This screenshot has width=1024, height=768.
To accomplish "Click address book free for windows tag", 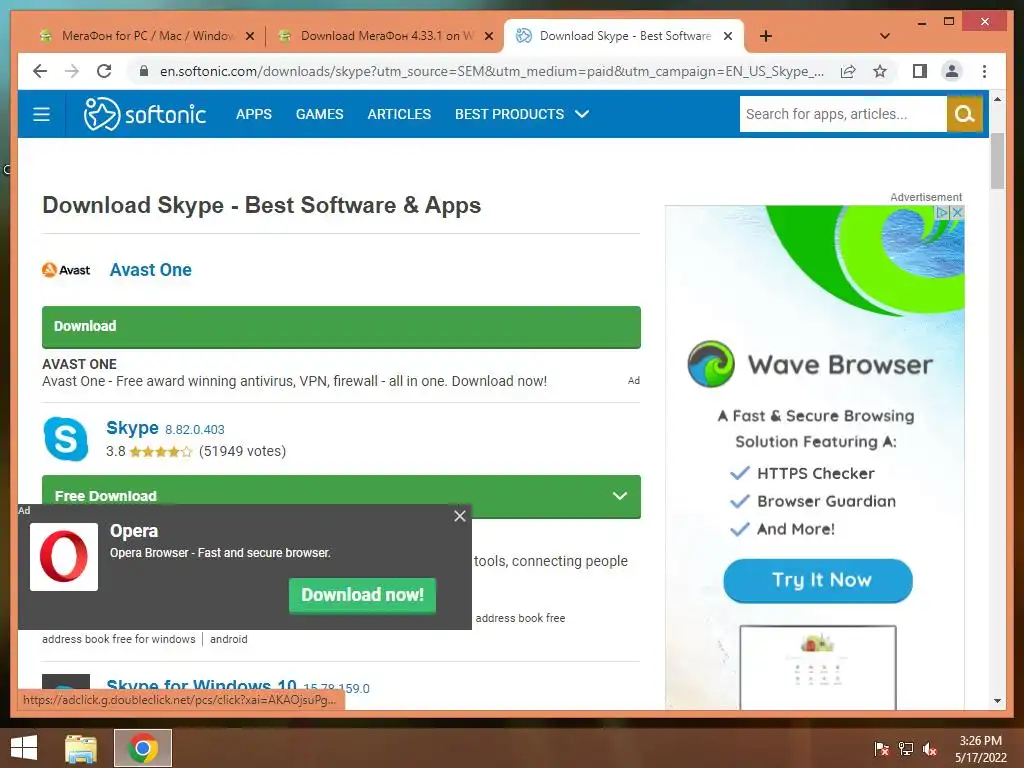I will (x=119, y=639).
